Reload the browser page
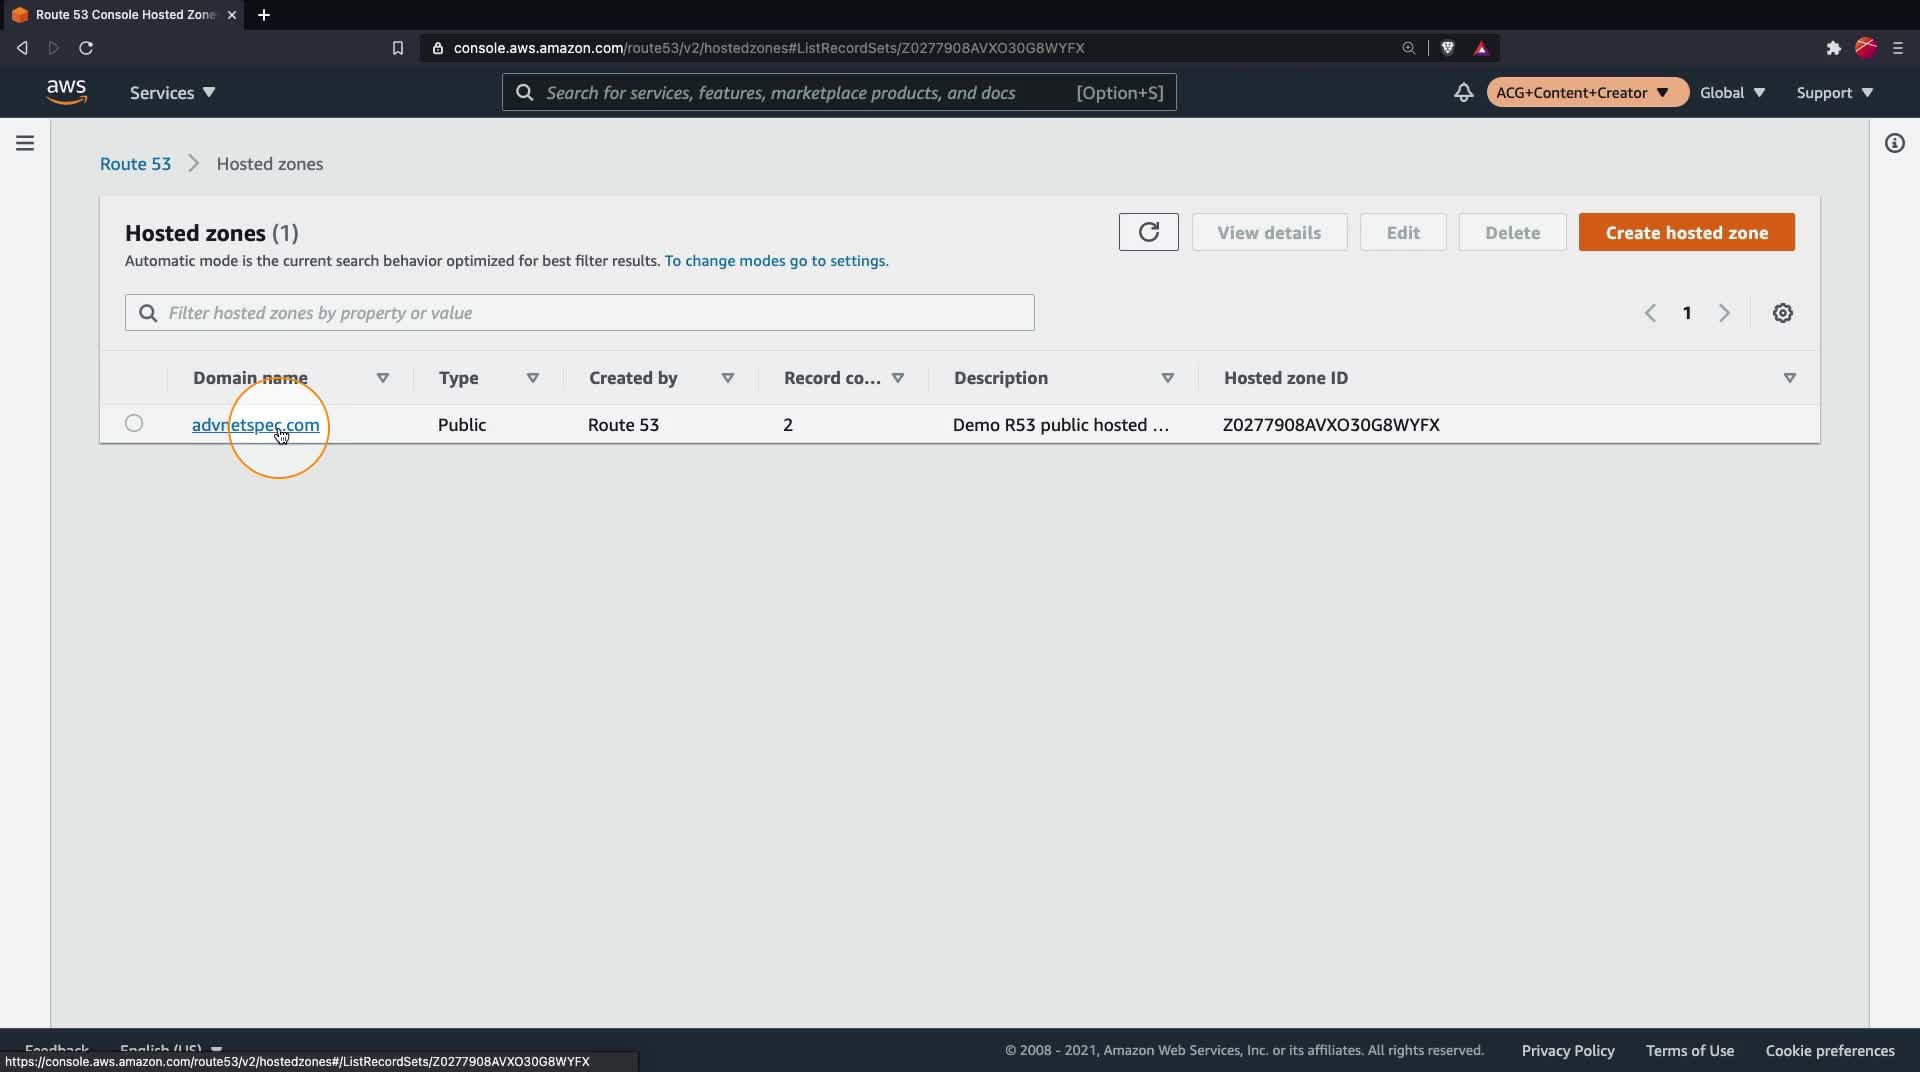1920x1072 pixels. pyautogui.click(x=86, y=48)
